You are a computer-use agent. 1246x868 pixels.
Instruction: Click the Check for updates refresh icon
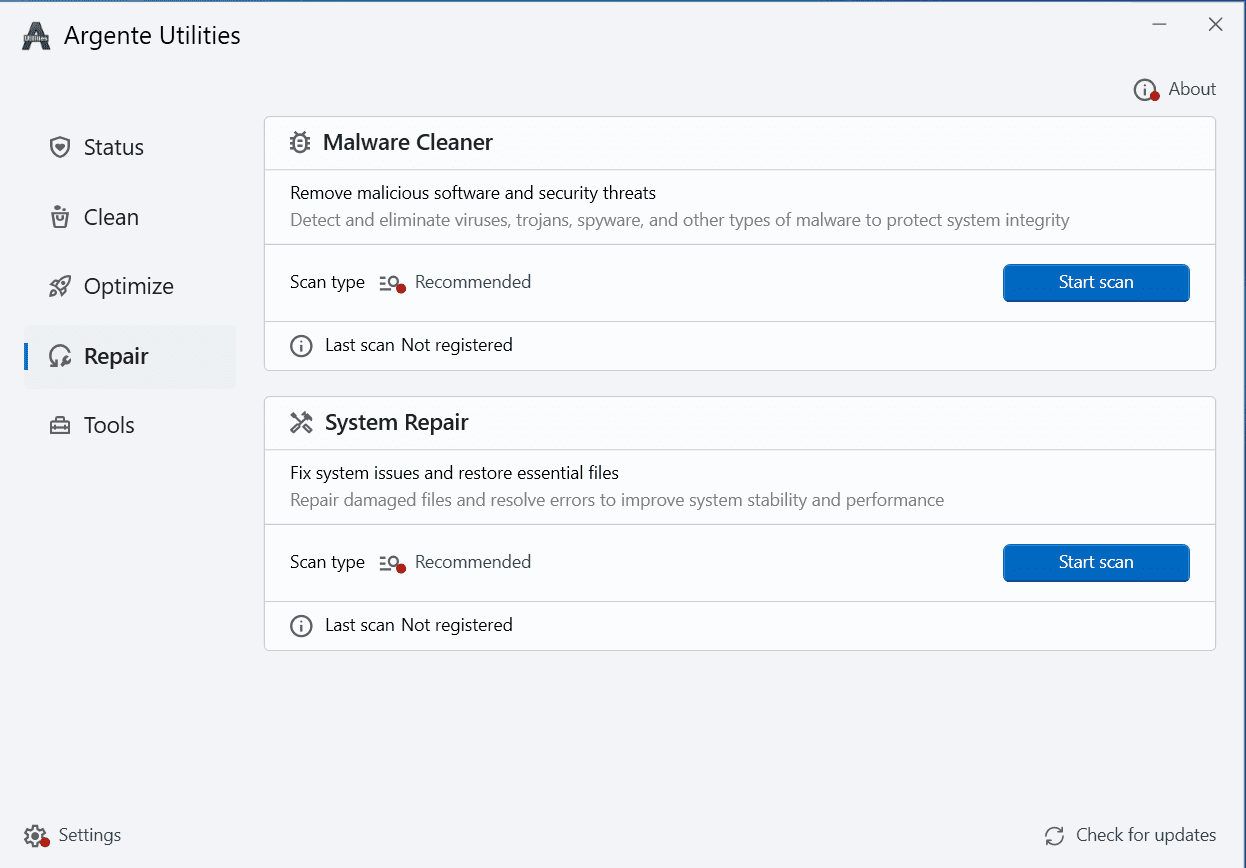(1054, 836)
